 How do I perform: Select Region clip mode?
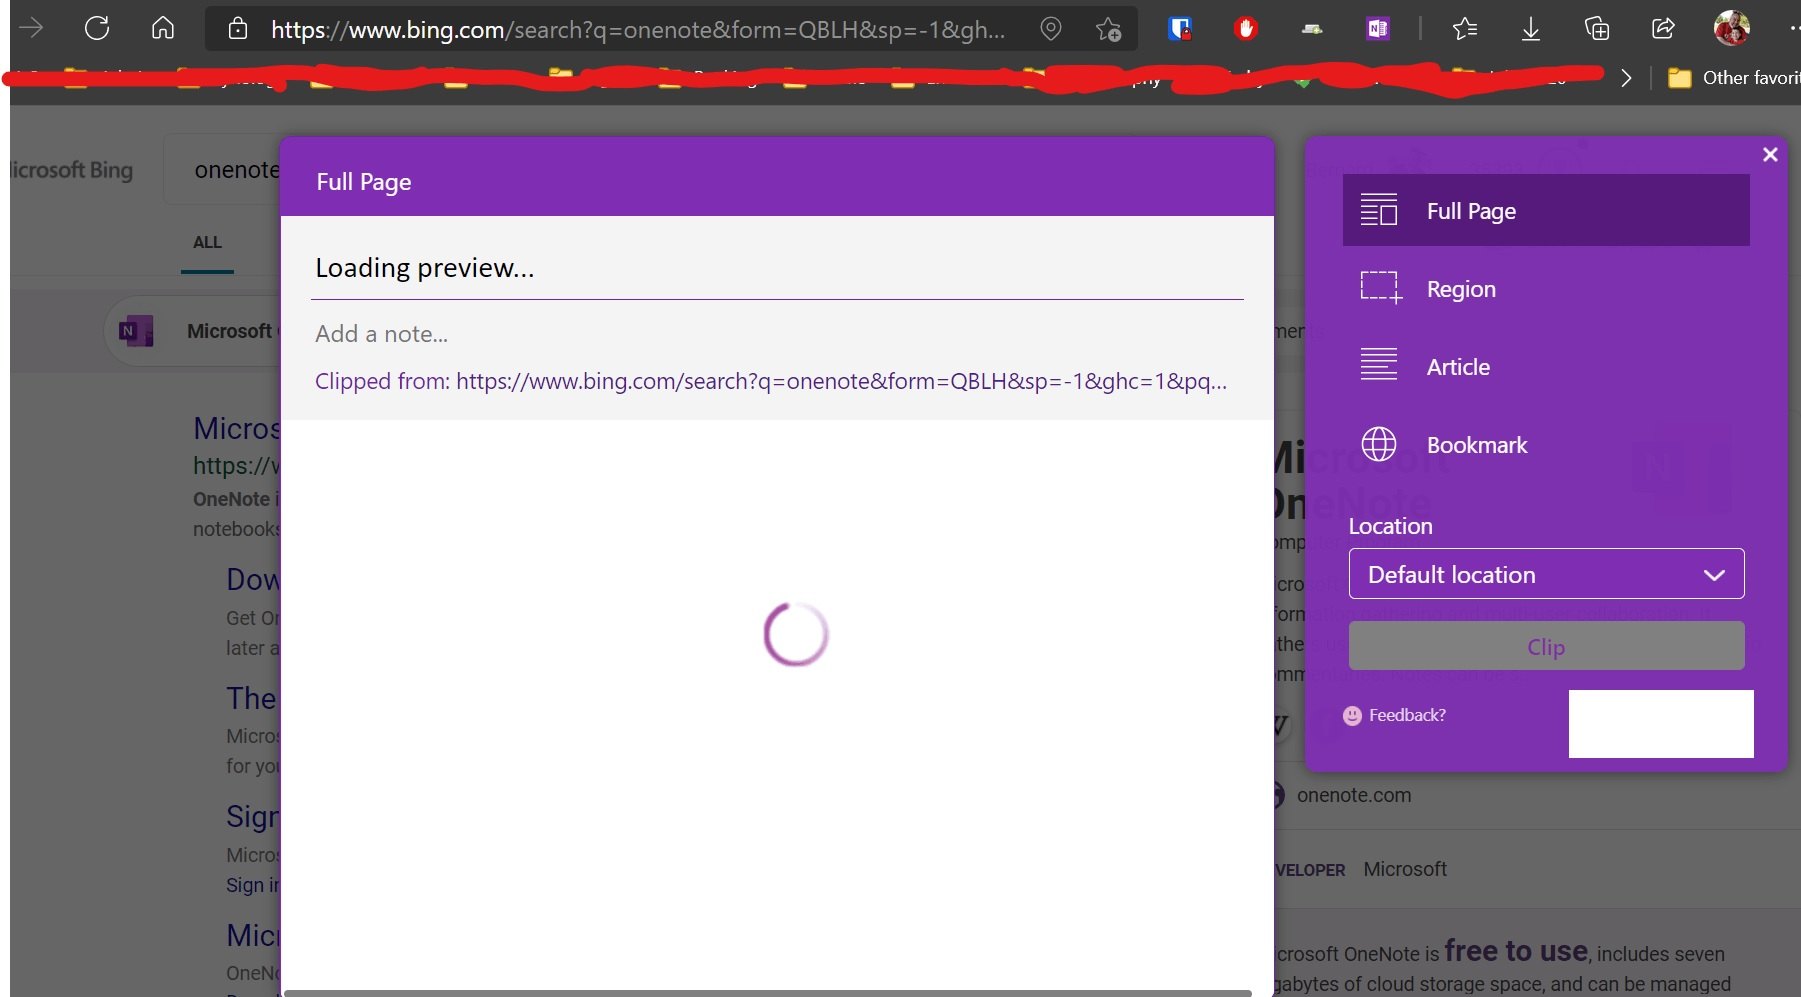1546,288
